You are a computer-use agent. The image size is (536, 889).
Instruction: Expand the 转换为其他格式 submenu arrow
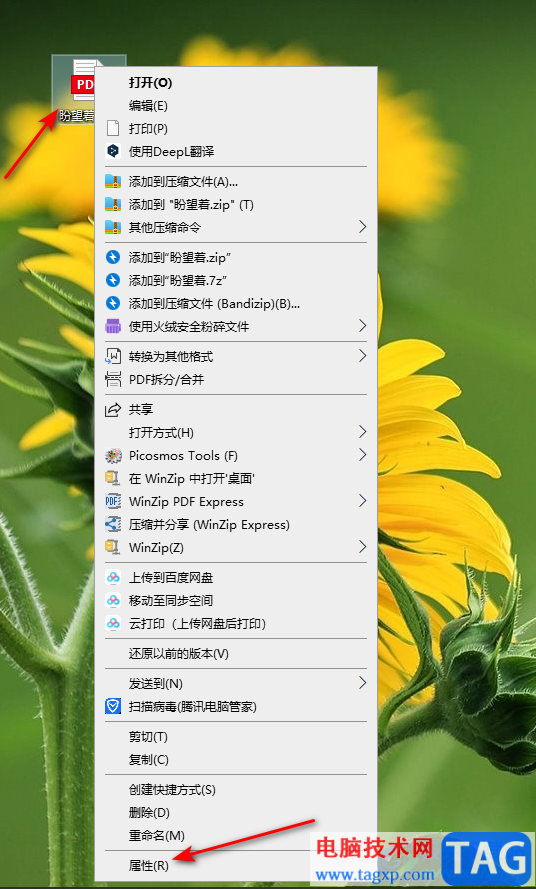(362, 356)
